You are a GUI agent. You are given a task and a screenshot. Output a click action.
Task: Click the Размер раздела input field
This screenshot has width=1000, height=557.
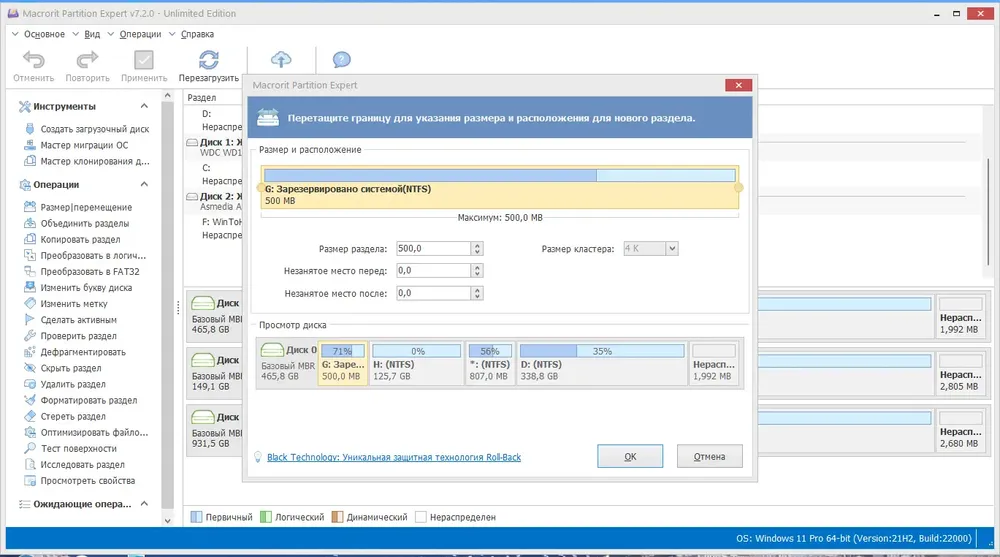434,249
